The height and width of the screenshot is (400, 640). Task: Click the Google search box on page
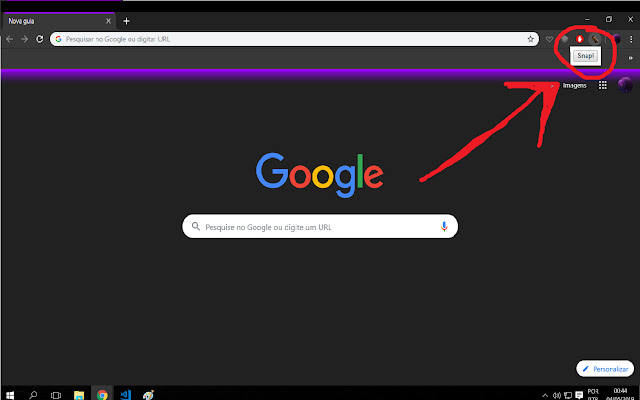320,227
